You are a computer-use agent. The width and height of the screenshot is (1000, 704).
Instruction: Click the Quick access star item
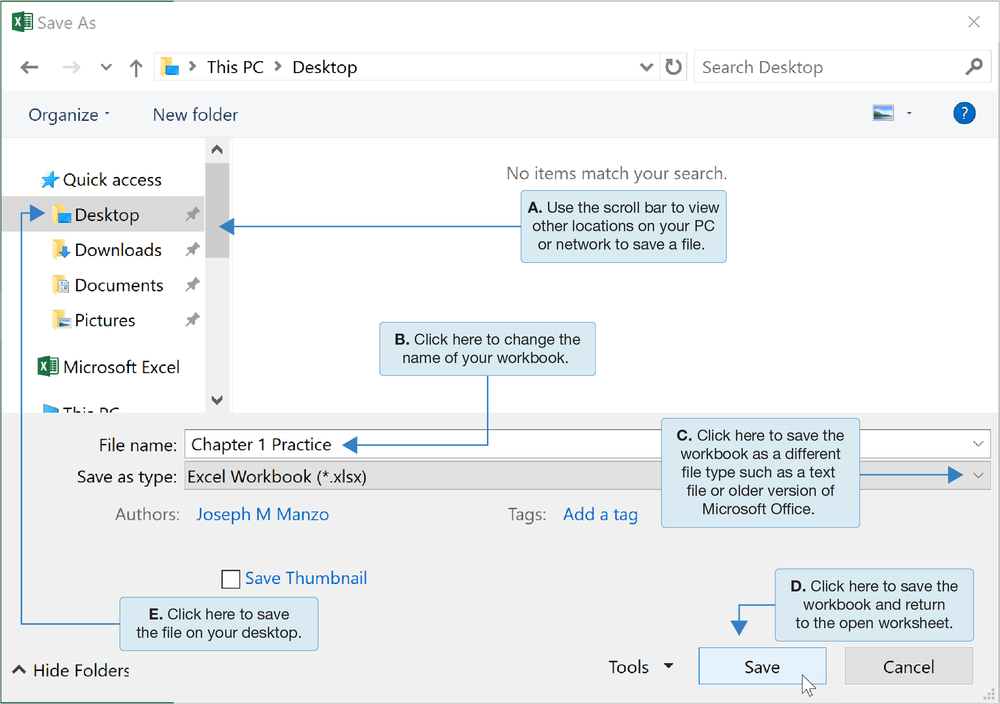(x=111, y=180)
